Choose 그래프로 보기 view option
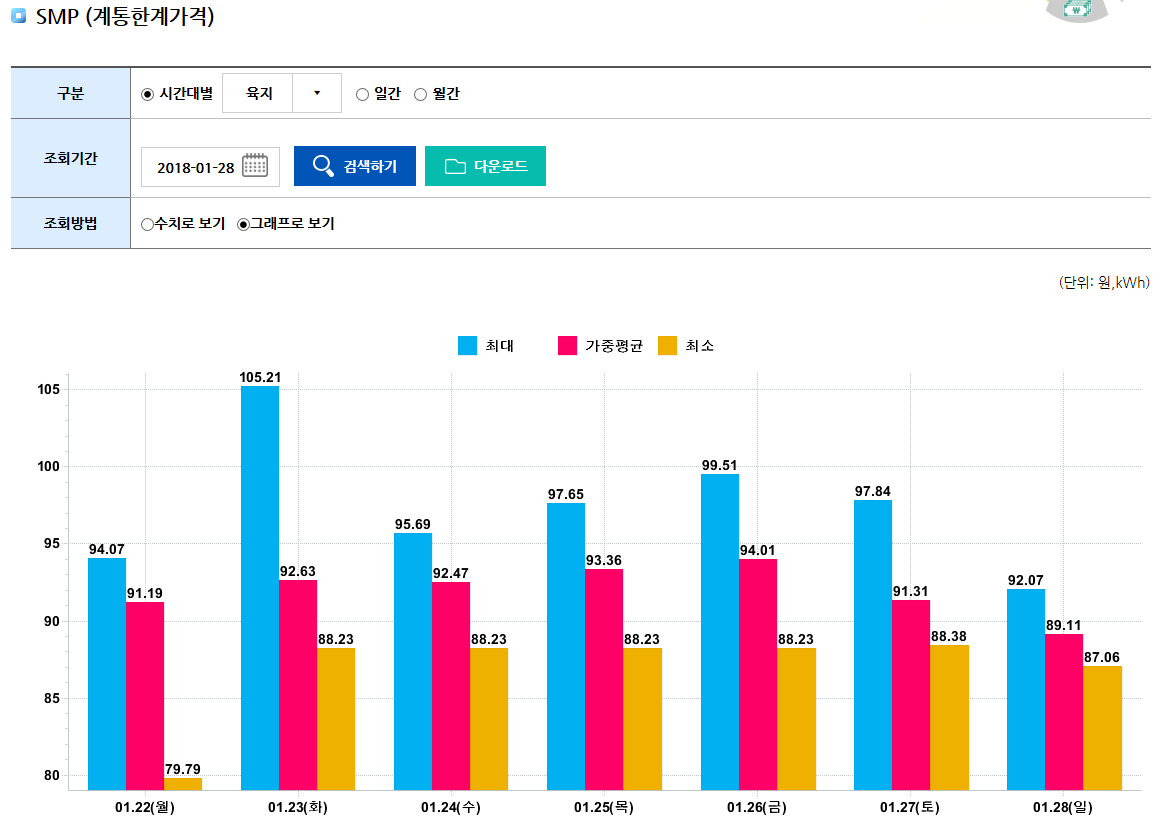 tap(243, 224)
